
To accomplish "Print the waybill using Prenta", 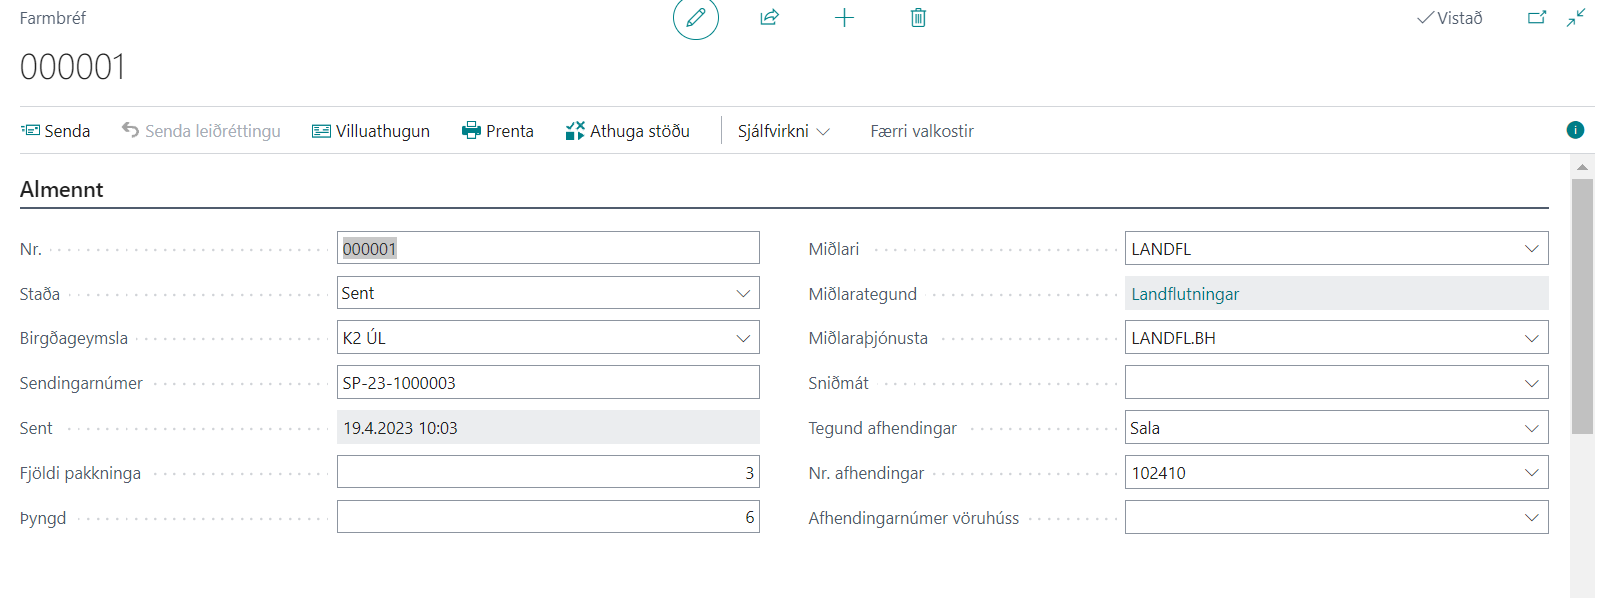I will [x=498, y=131].
